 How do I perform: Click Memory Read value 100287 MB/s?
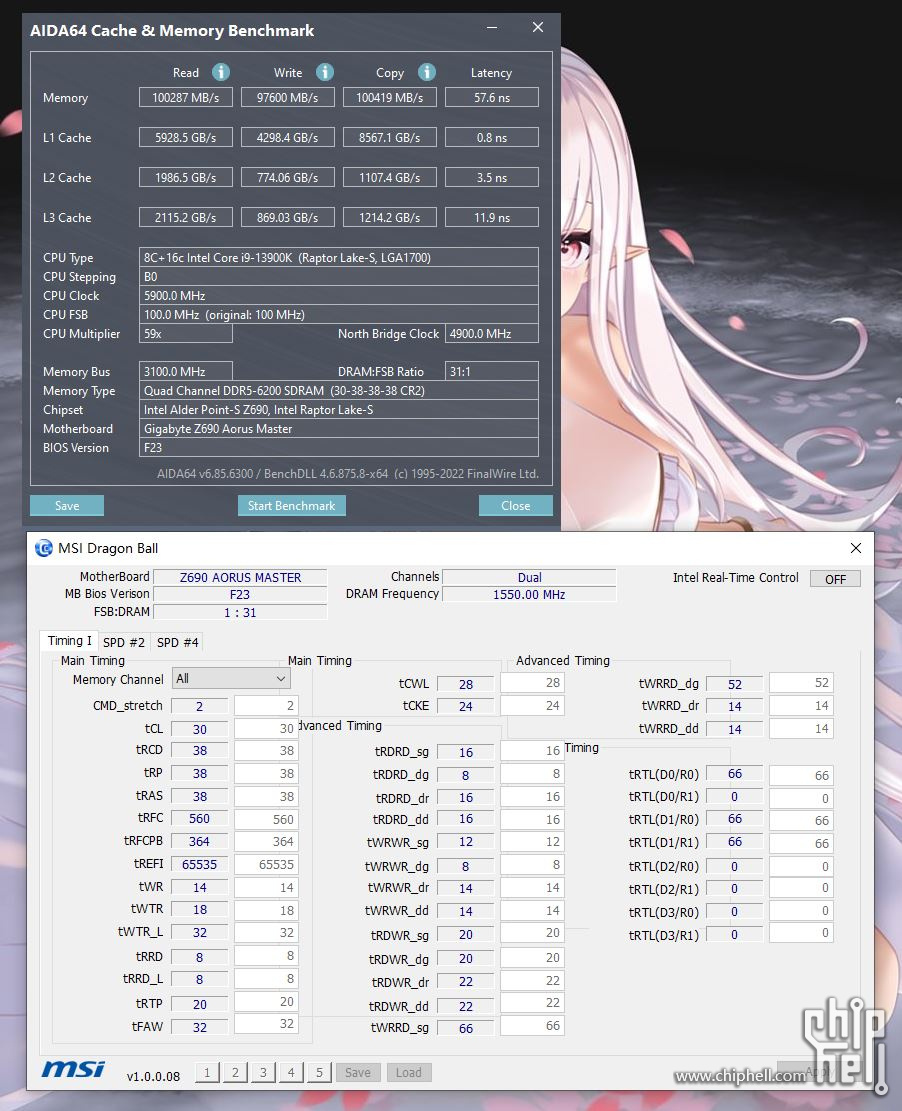186,97
